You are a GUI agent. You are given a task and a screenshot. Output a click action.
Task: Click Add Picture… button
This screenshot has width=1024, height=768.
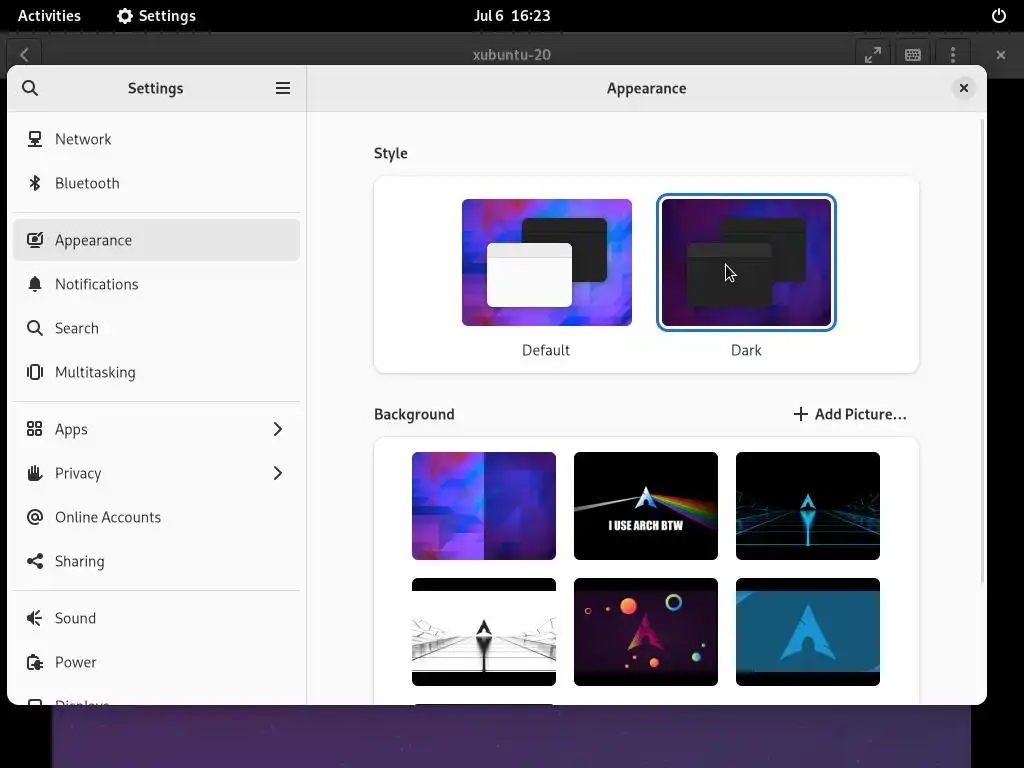850,414
